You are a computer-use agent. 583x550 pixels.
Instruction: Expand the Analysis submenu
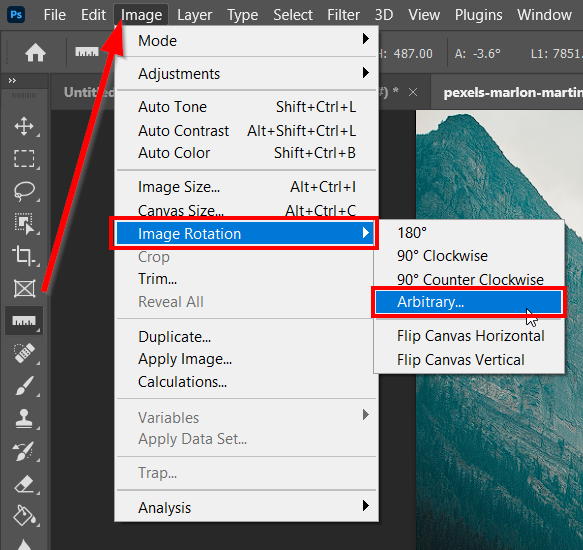click(247, 507)
